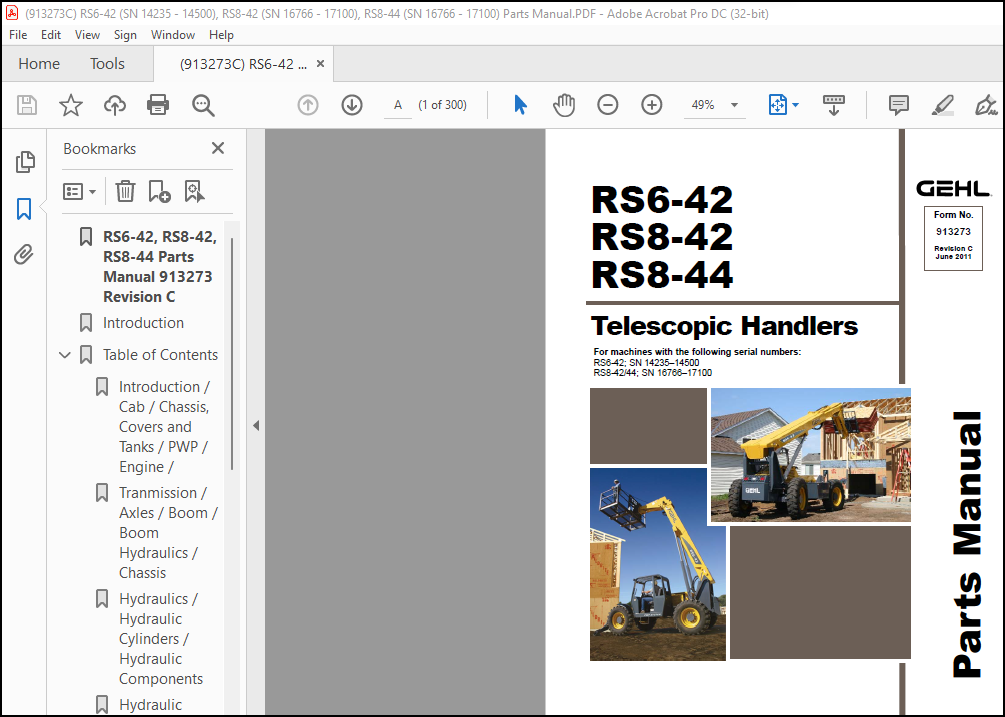1005x717 pixels.
Task: Switch to the Home tab
Action: (x=39, y=63)
